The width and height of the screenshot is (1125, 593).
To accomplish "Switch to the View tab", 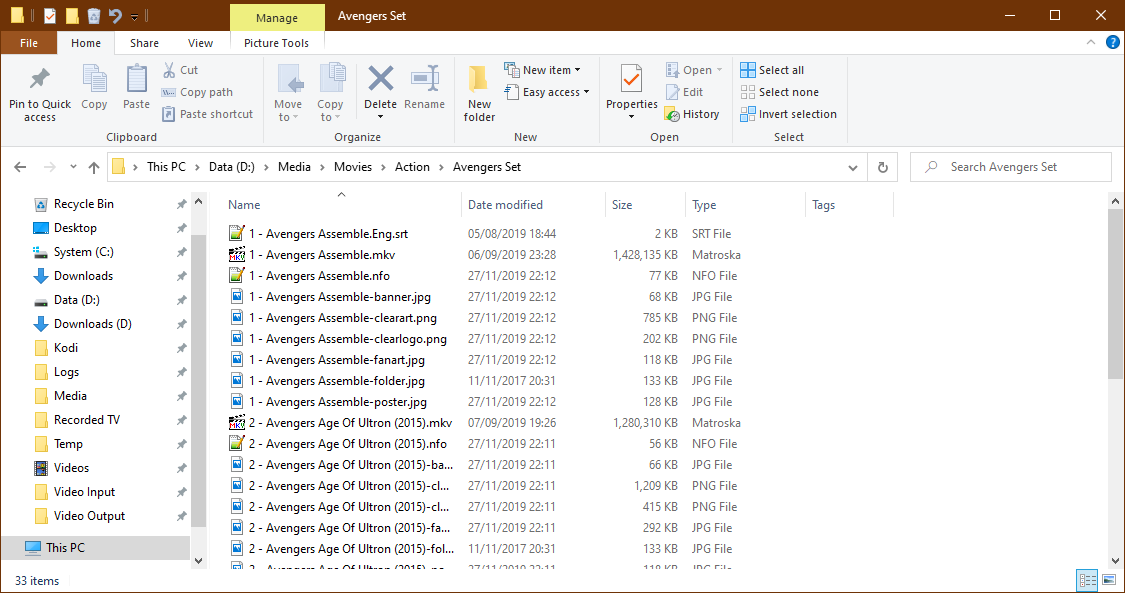I will [200, 43].
